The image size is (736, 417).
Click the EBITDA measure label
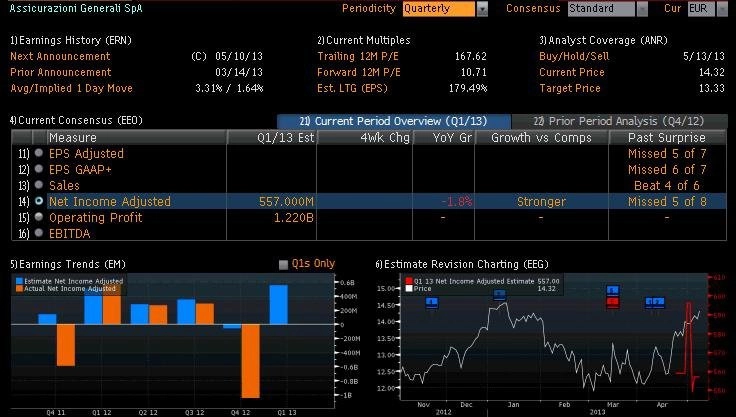(x=69, y=233)
